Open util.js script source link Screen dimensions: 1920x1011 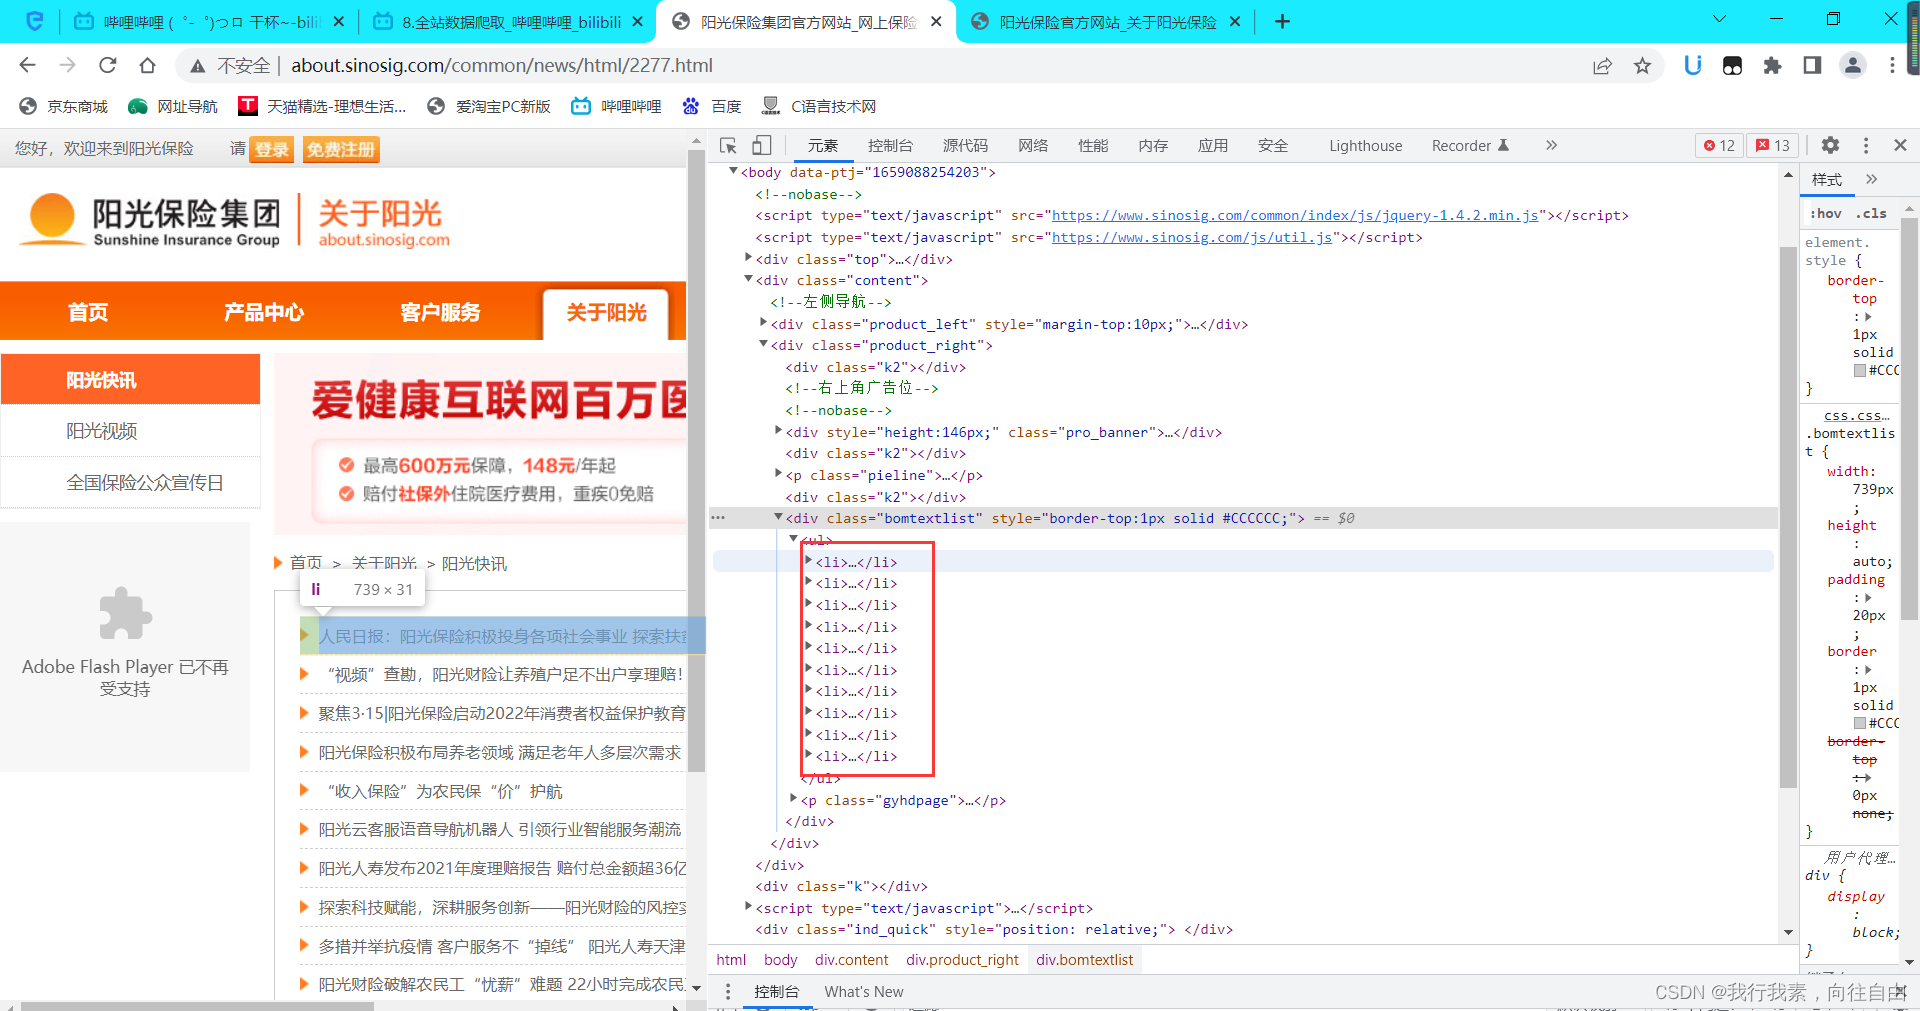coord(1192,237)
